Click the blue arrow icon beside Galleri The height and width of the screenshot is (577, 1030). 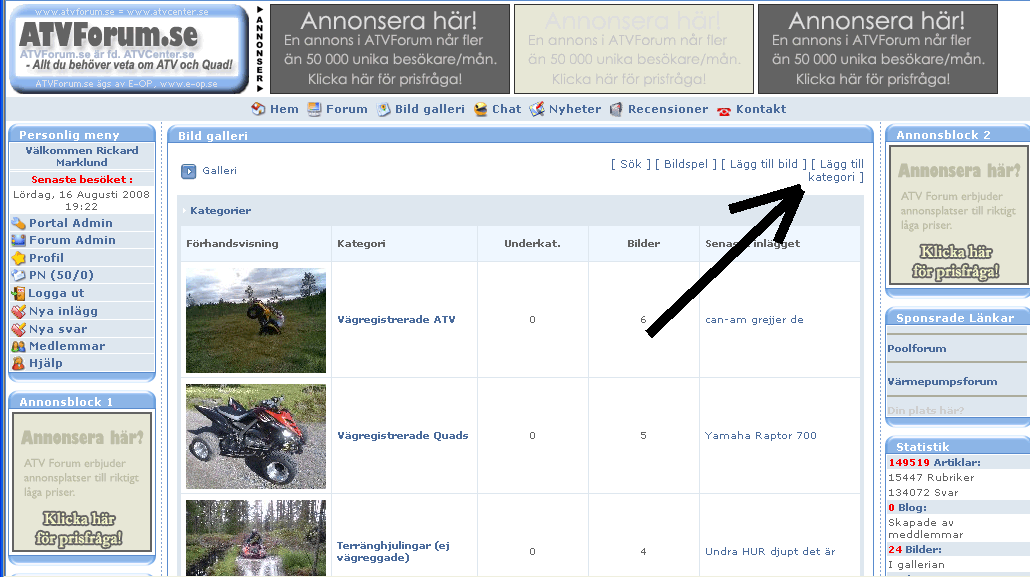point(189,171)
